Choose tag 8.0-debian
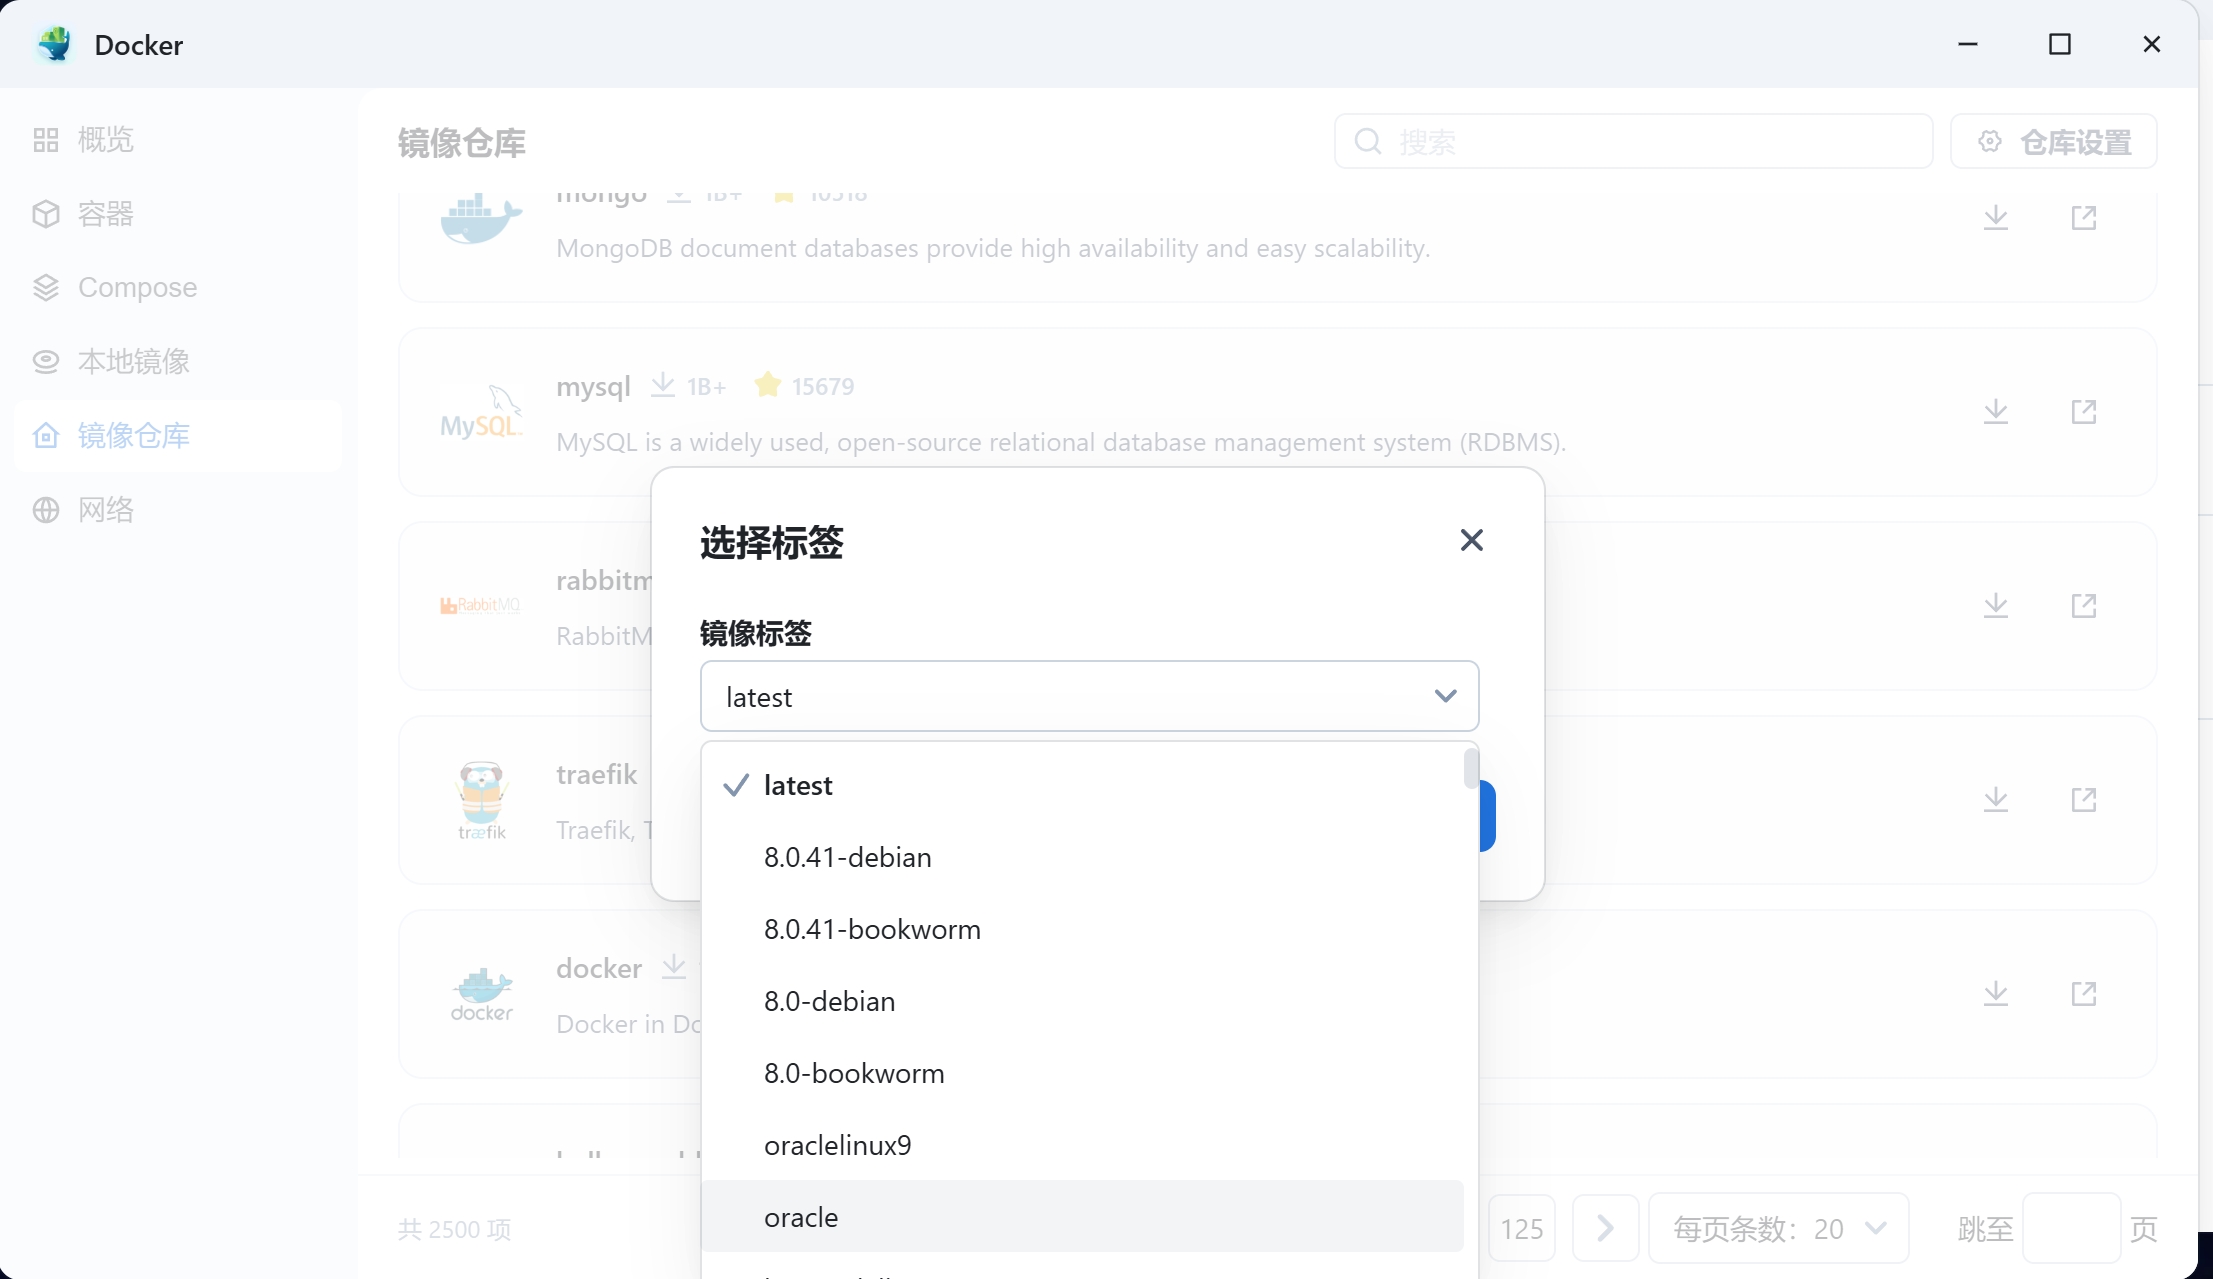Image resolution: width=2213 pixels, height=1279 pixels. [x=1082, y=1001]
